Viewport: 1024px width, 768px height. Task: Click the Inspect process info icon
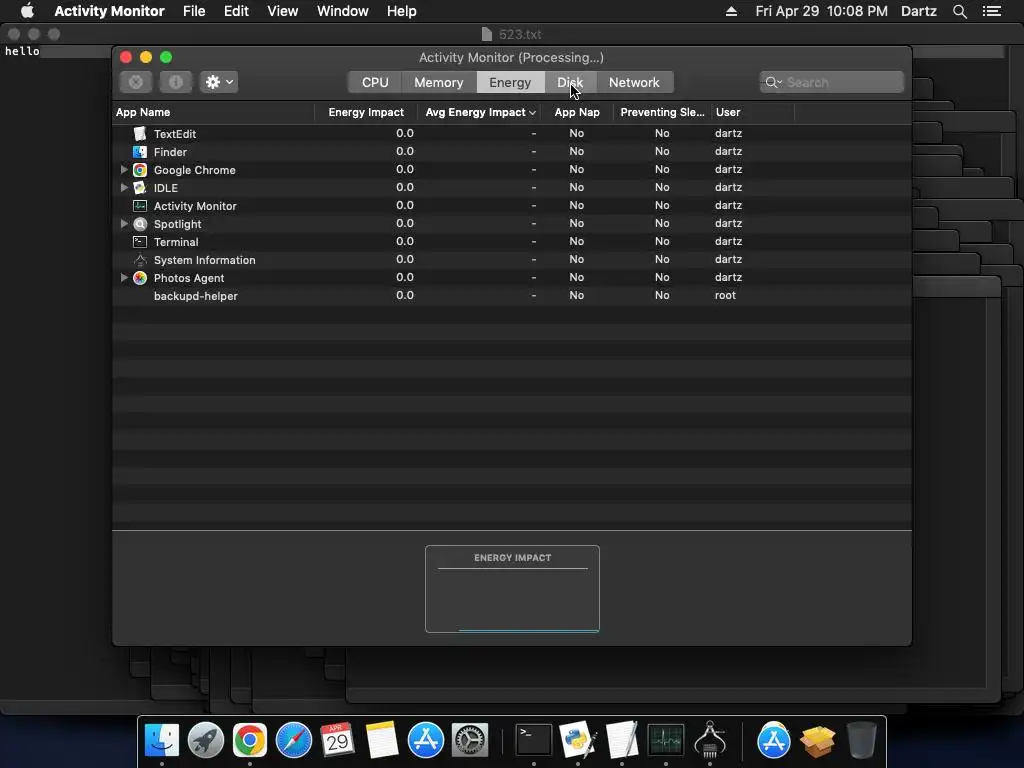click(176, 82)
